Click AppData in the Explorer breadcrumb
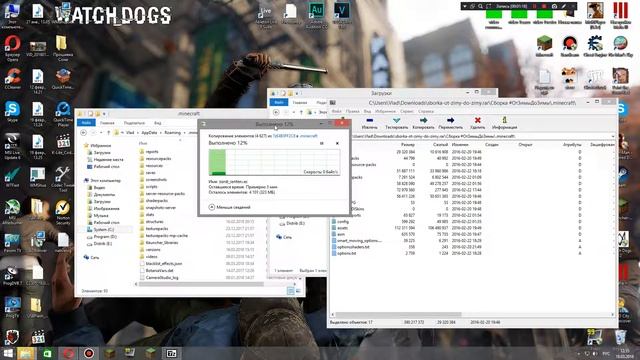This screenshot has width=640, height=360. click(149, 133)
